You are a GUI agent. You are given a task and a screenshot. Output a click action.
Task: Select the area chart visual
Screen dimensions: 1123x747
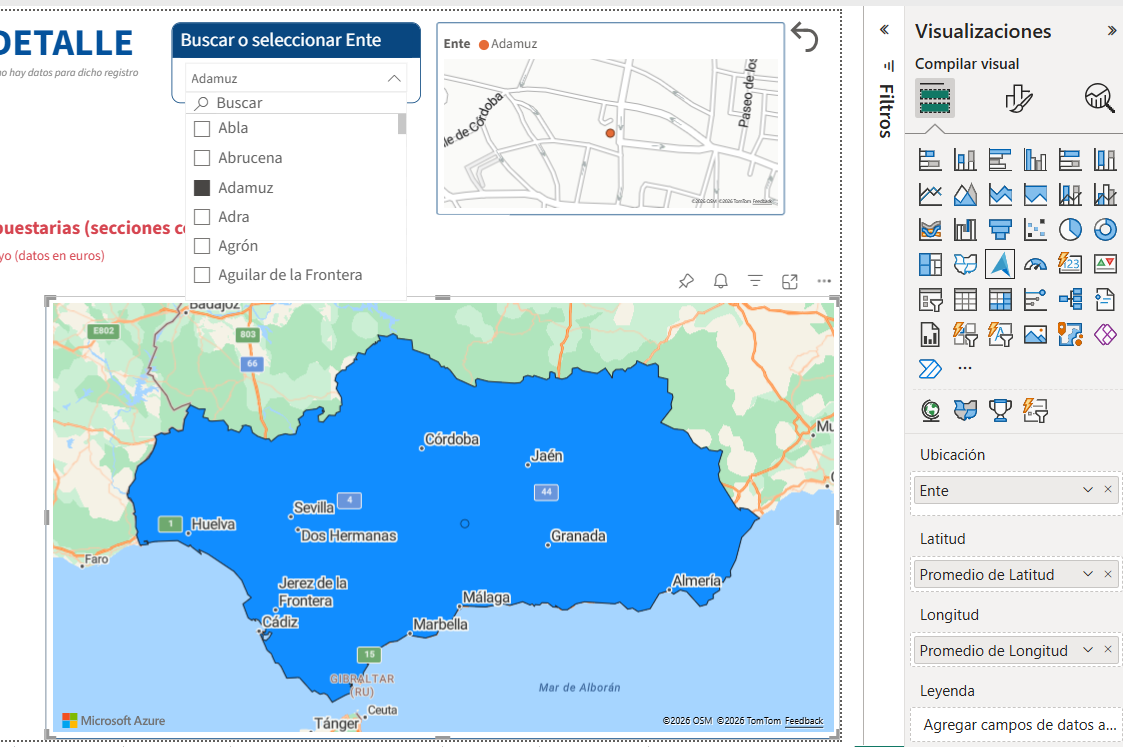tap(965, 194)
